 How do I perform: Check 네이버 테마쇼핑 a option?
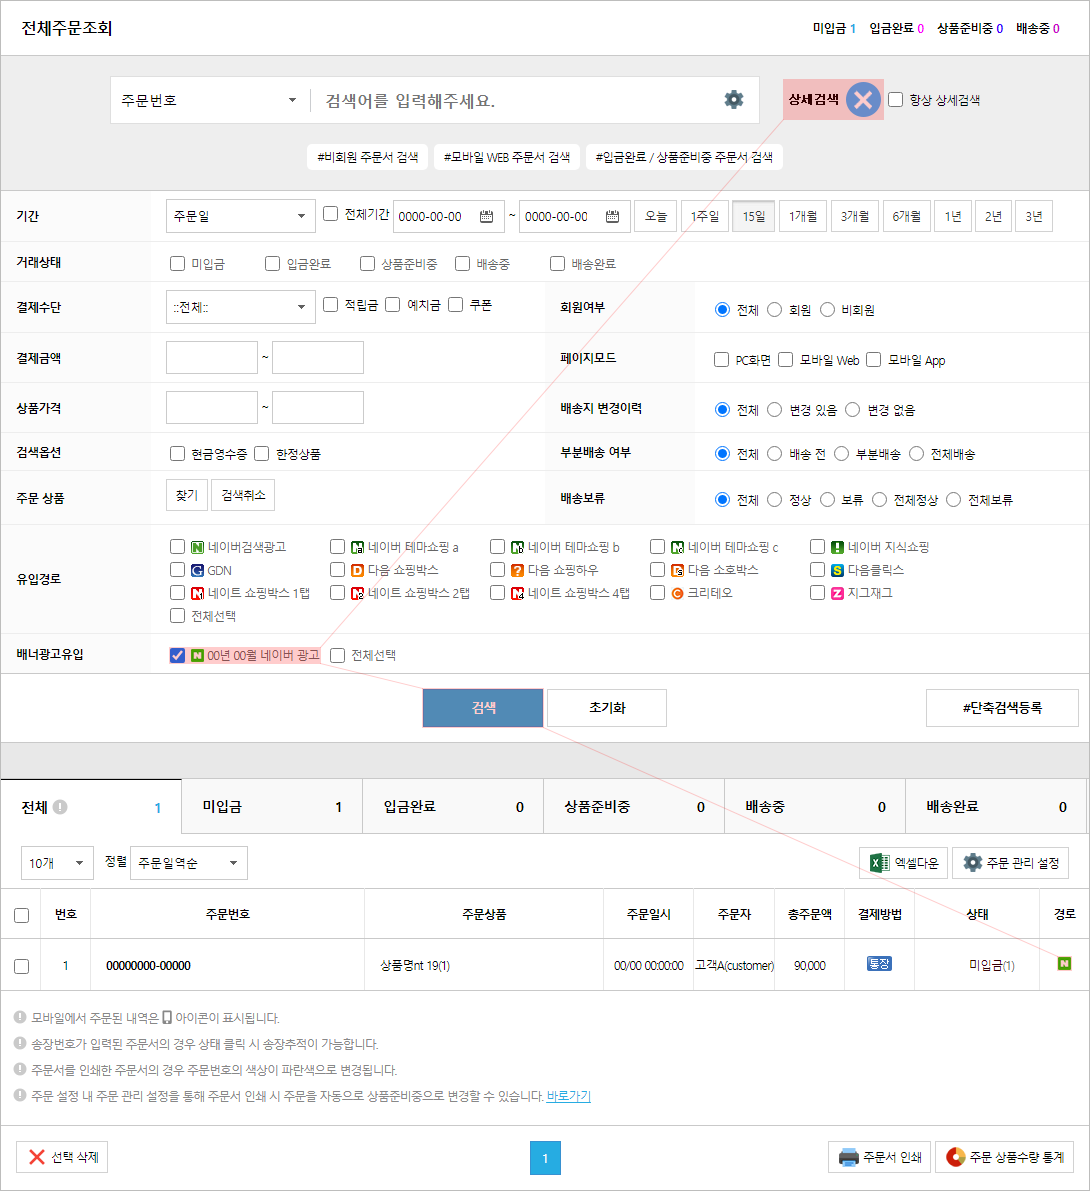pos(338,547)
